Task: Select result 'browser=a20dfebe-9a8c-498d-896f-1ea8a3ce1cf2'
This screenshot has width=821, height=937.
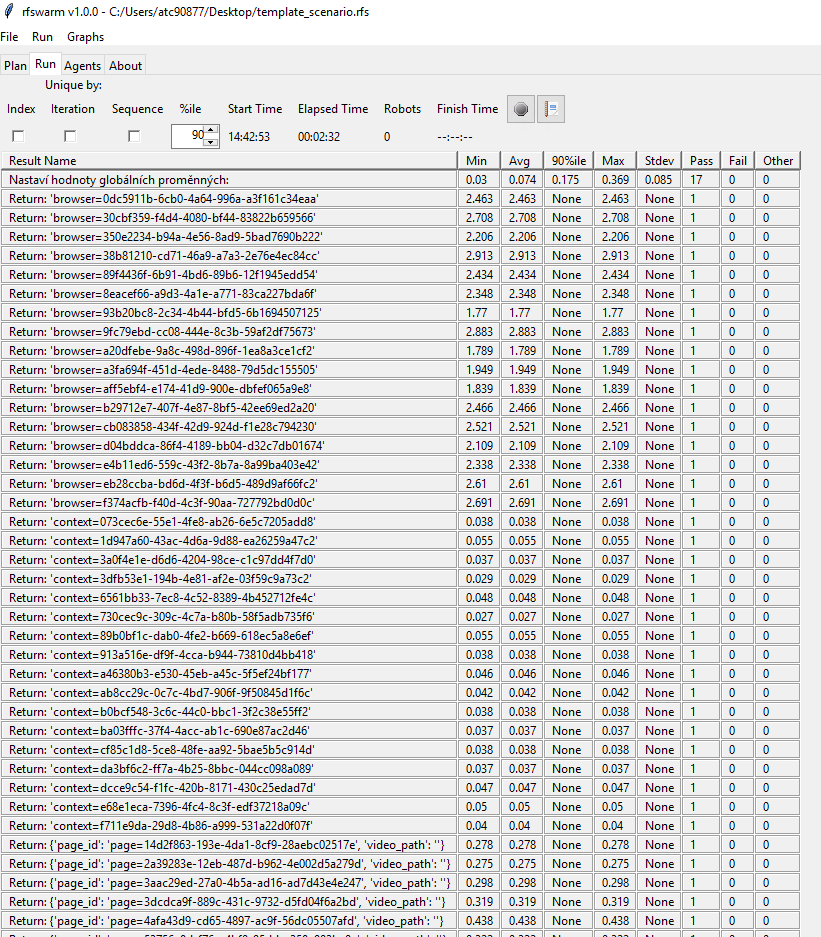Action: (x=229, y=351)
